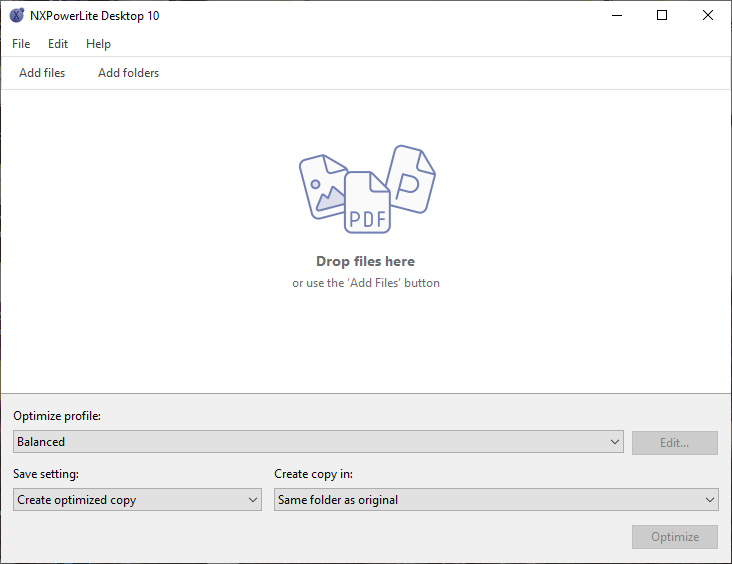Click Add folders in the toolbar
The image size is (732, 564).
click(128, 73)
